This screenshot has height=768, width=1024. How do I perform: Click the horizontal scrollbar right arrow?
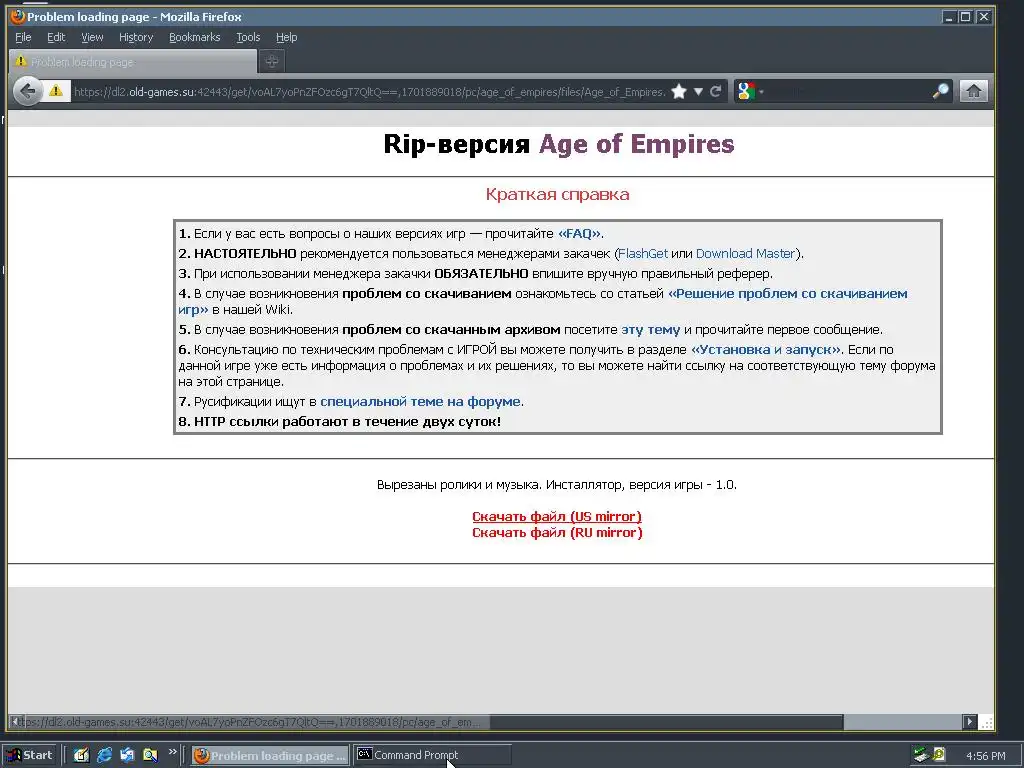click(x=969, y=722)
